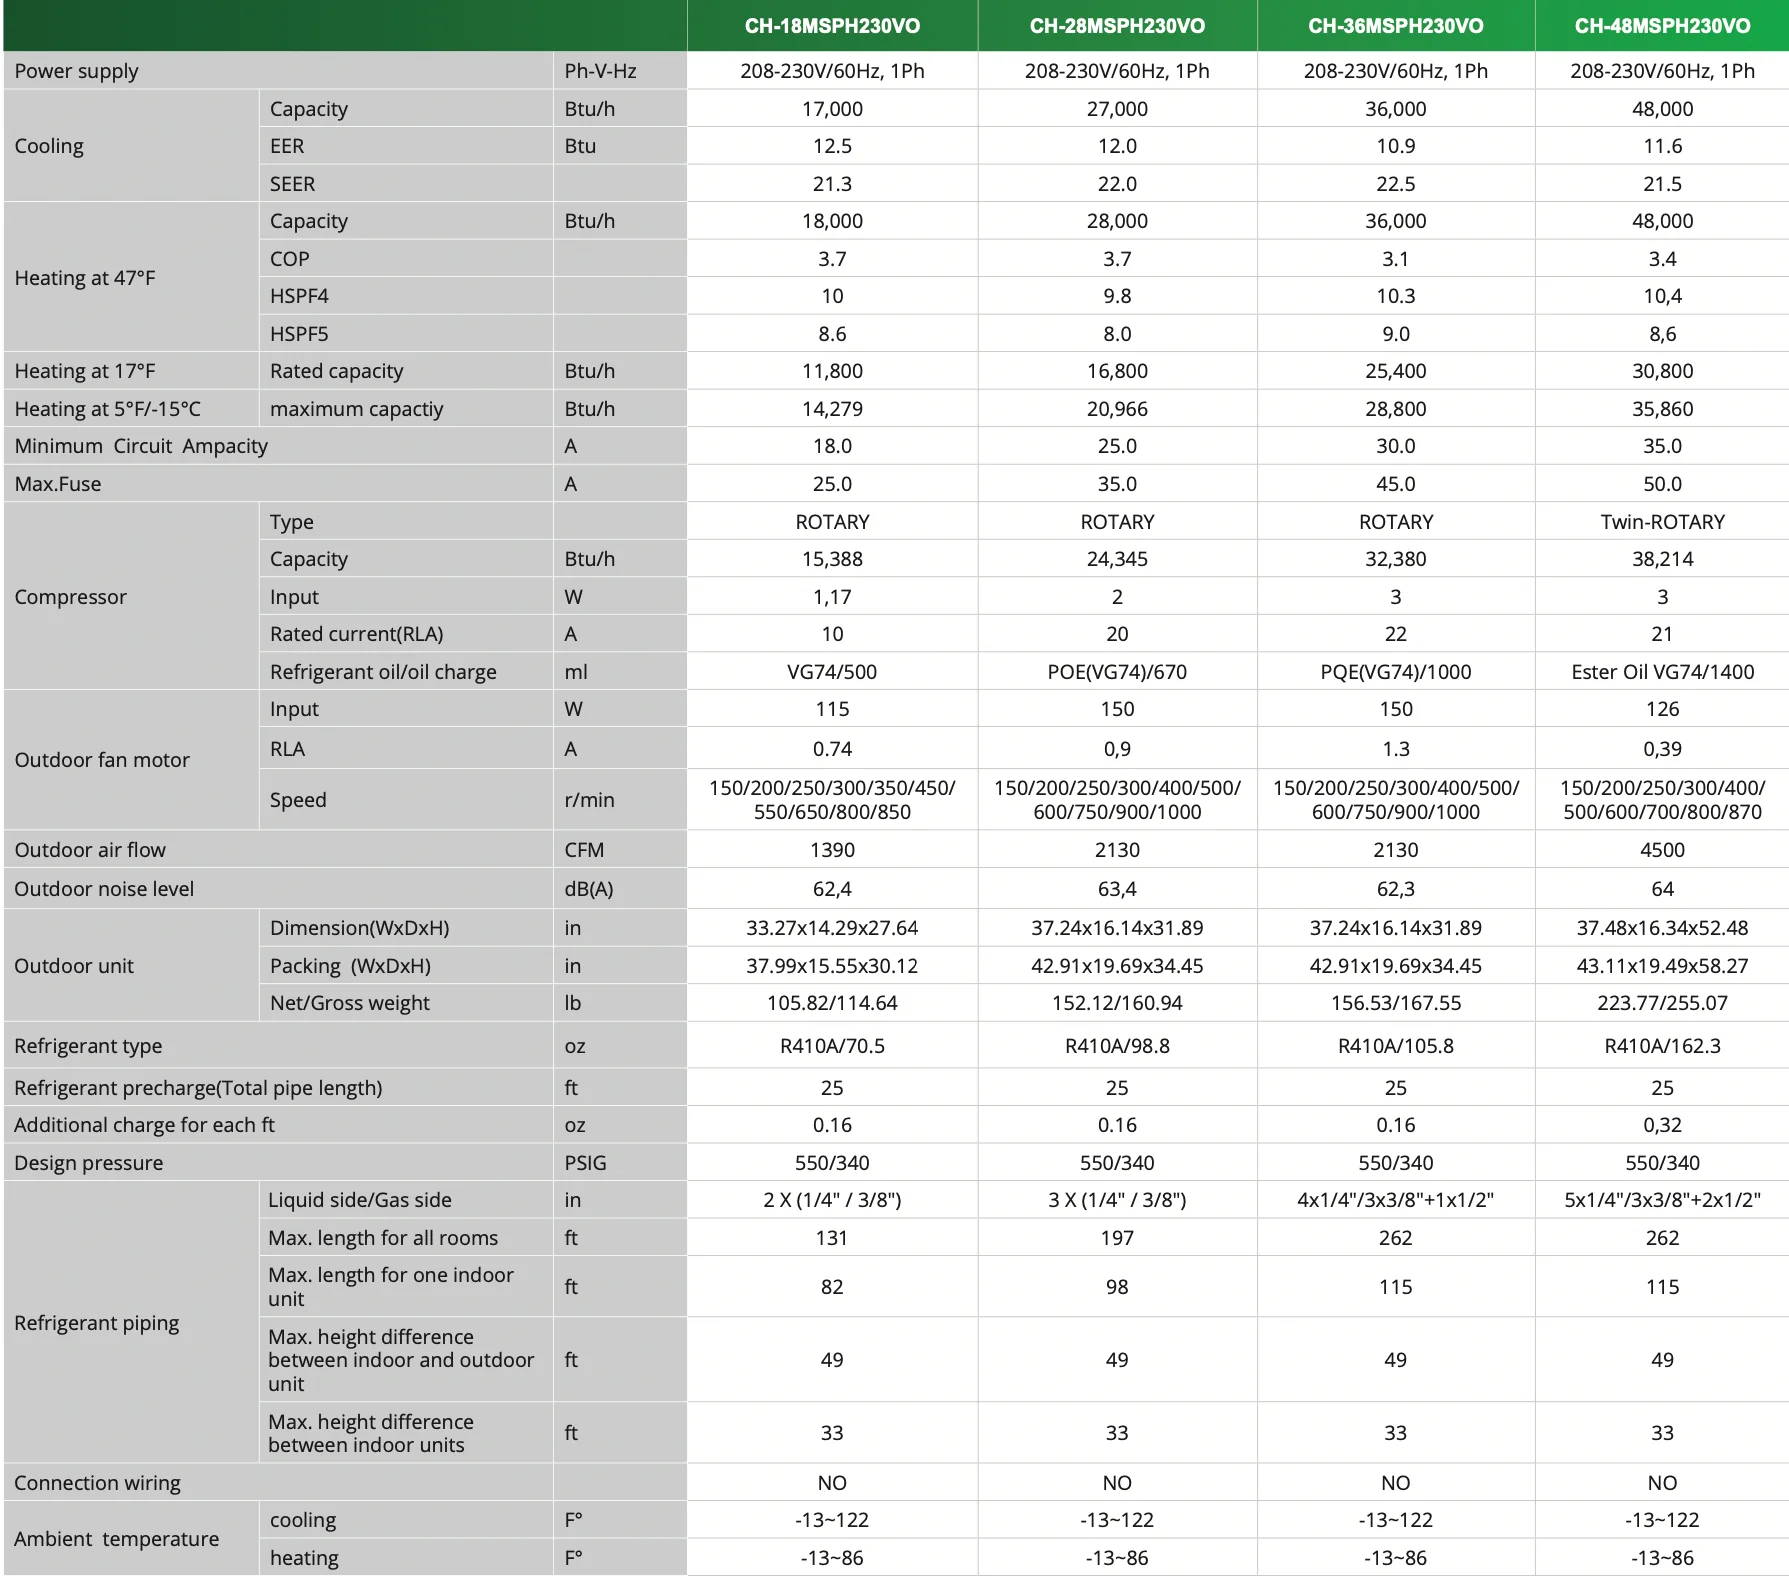
Task: Select the Outdoor air flow label
Action: pos(90,850)
